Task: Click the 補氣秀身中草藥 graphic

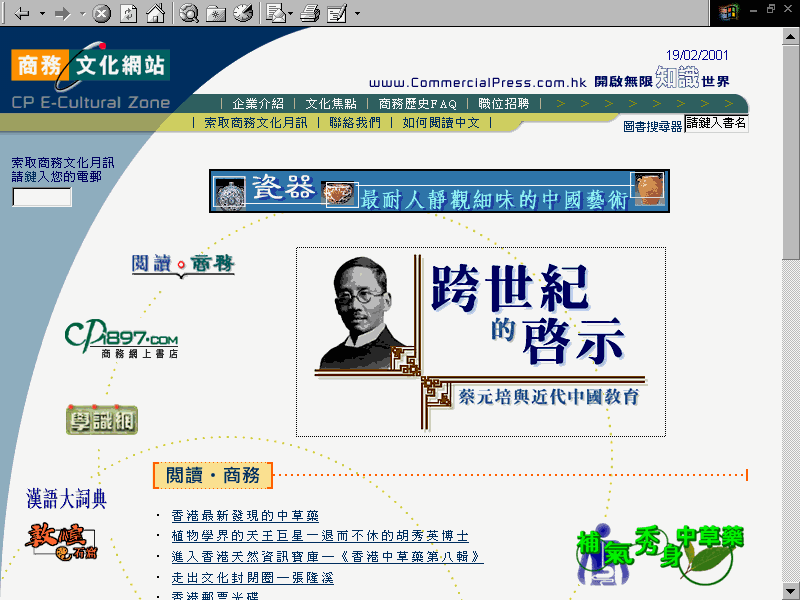Action: tap(660, 555)
